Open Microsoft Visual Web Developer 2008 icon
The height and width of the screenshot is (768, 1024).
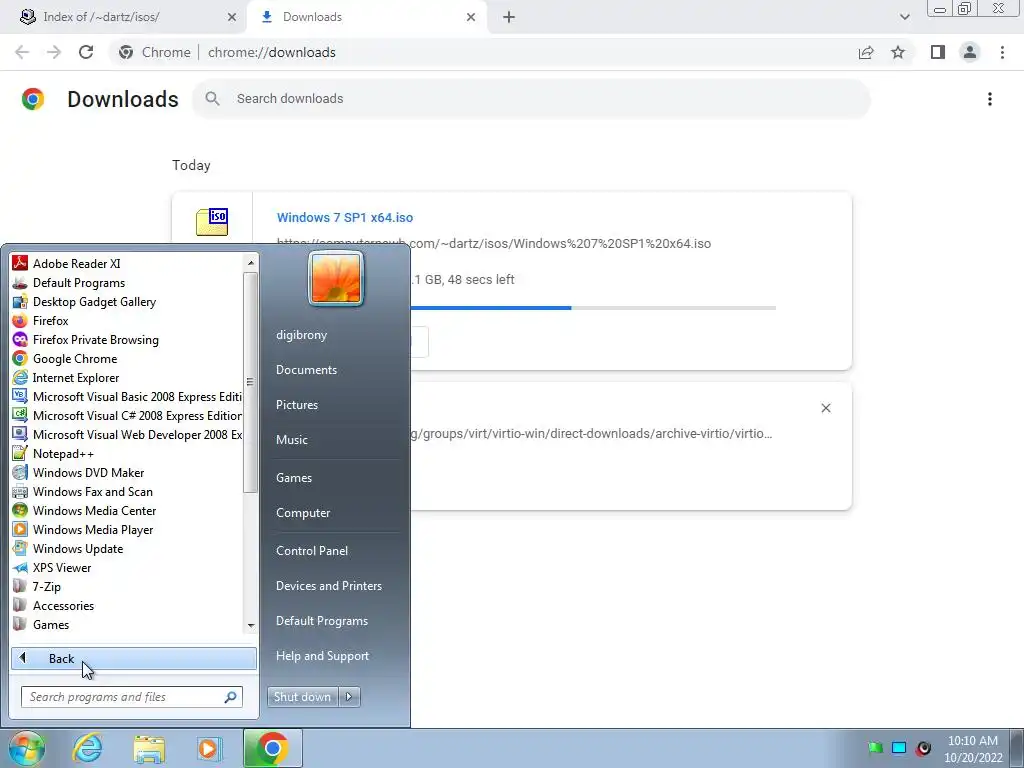pos(20,434)
